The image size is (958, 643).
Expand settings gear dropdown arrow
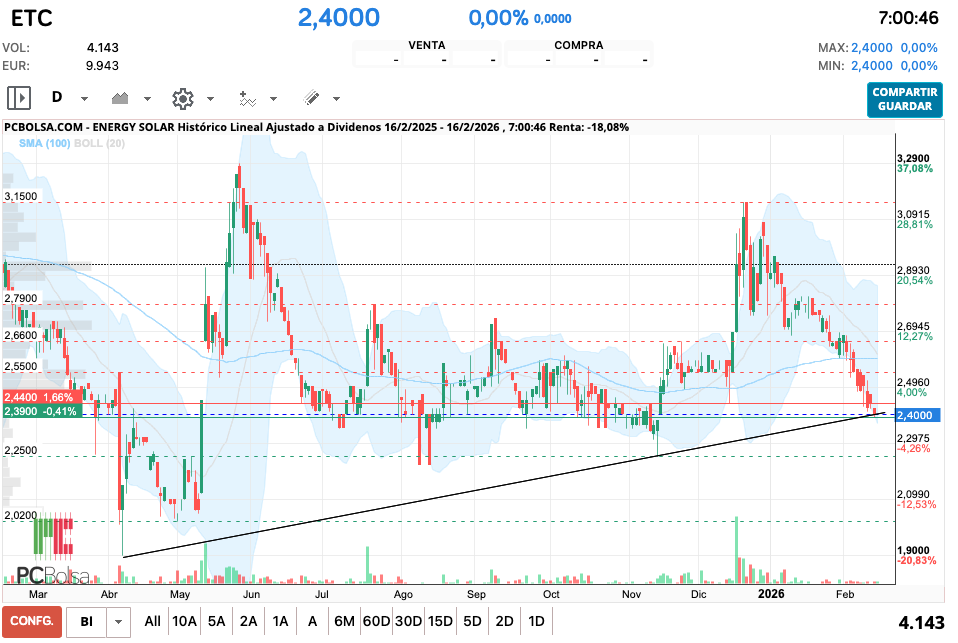[210, 99]
